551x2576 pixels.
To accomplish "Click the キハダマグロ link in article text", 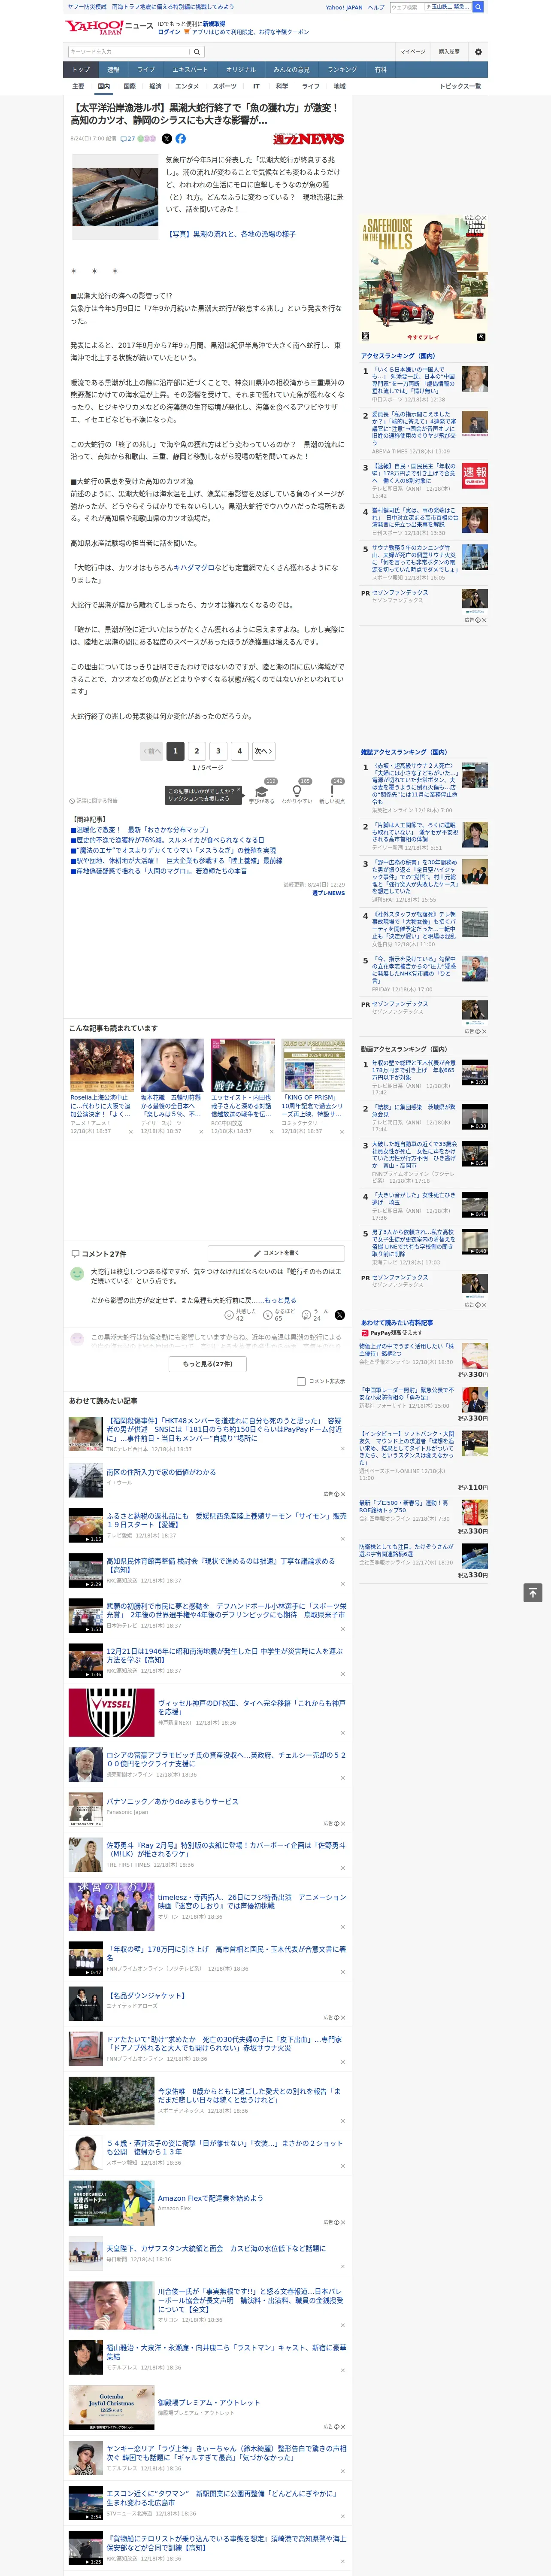I will pos(194,568).
